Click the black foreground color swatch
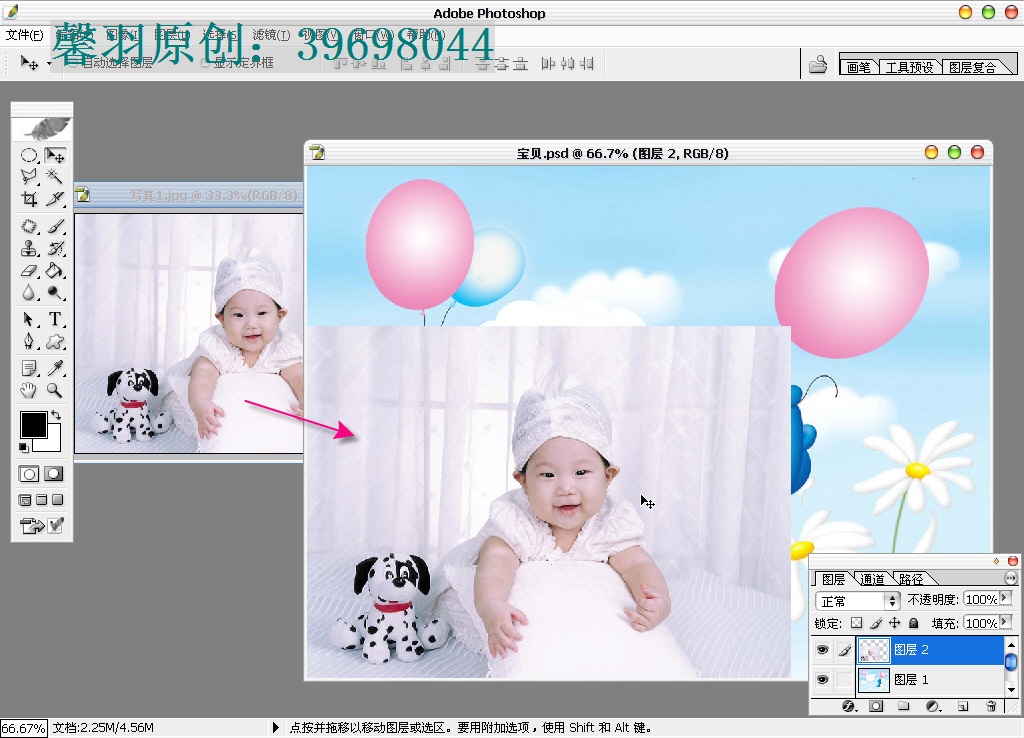The width and height of the screenshot is (1024, 738). (x=33, y=425)
